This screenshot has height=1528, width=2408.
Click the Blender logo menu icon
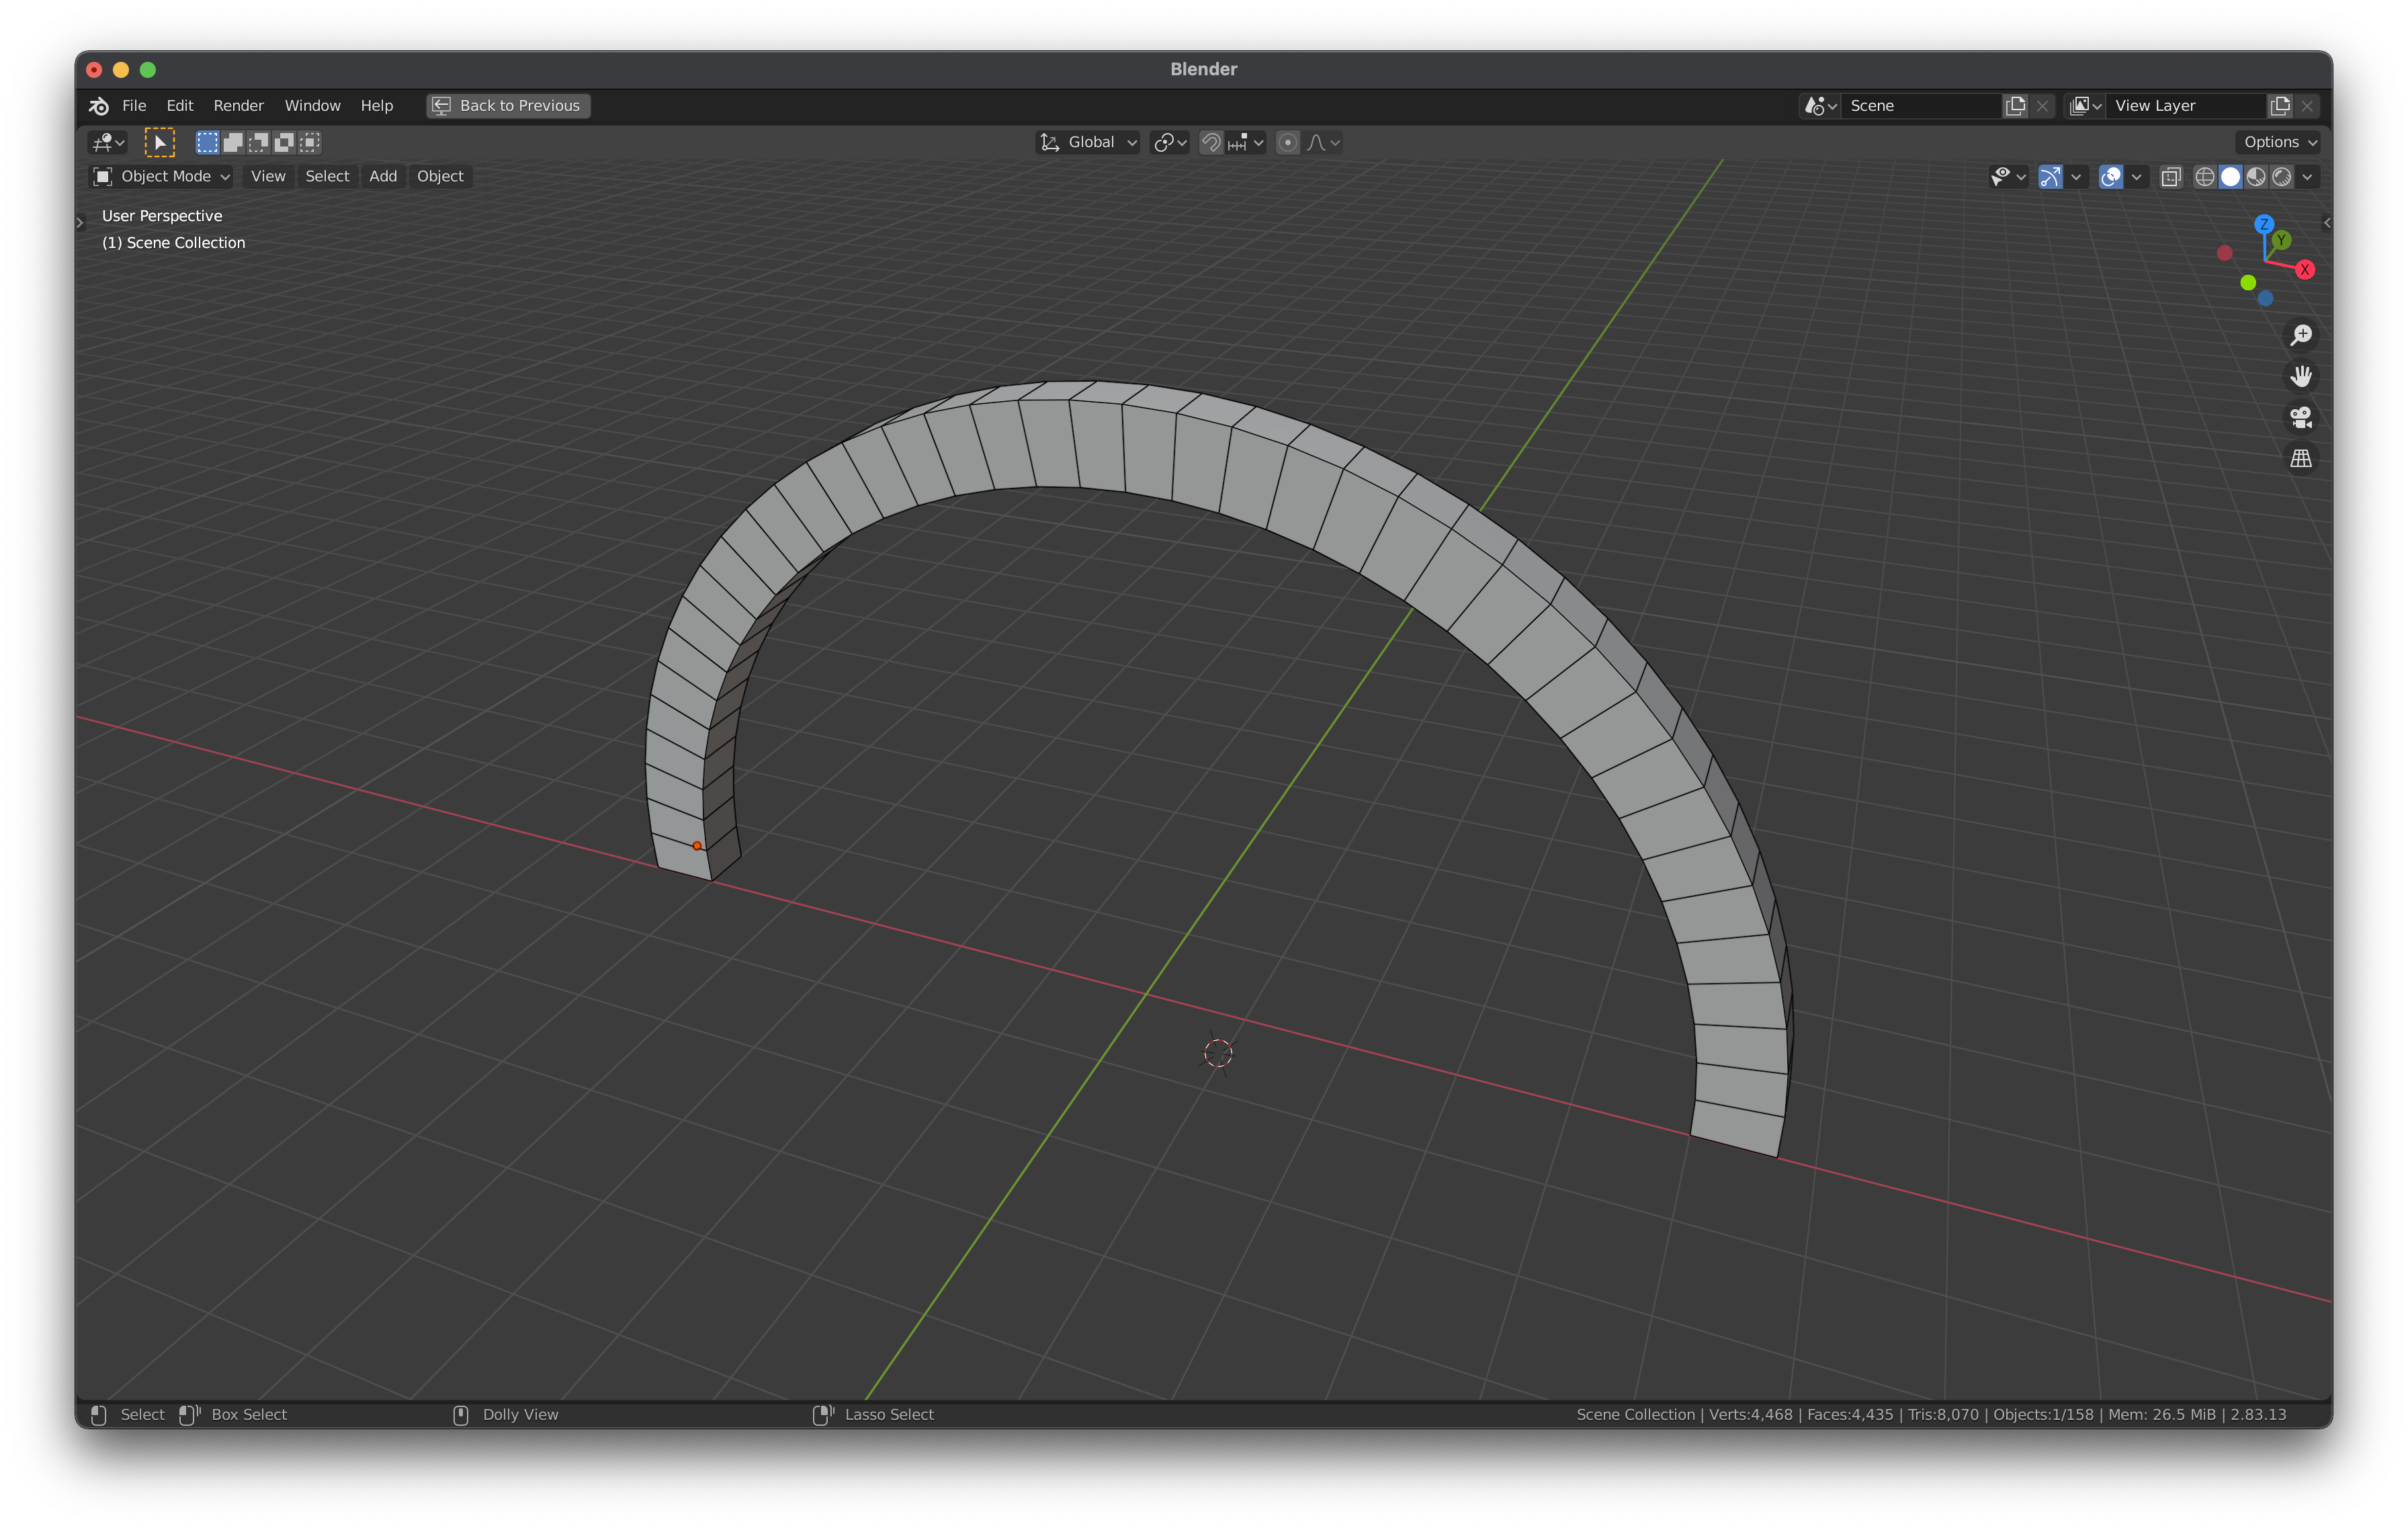click(99, 106)
